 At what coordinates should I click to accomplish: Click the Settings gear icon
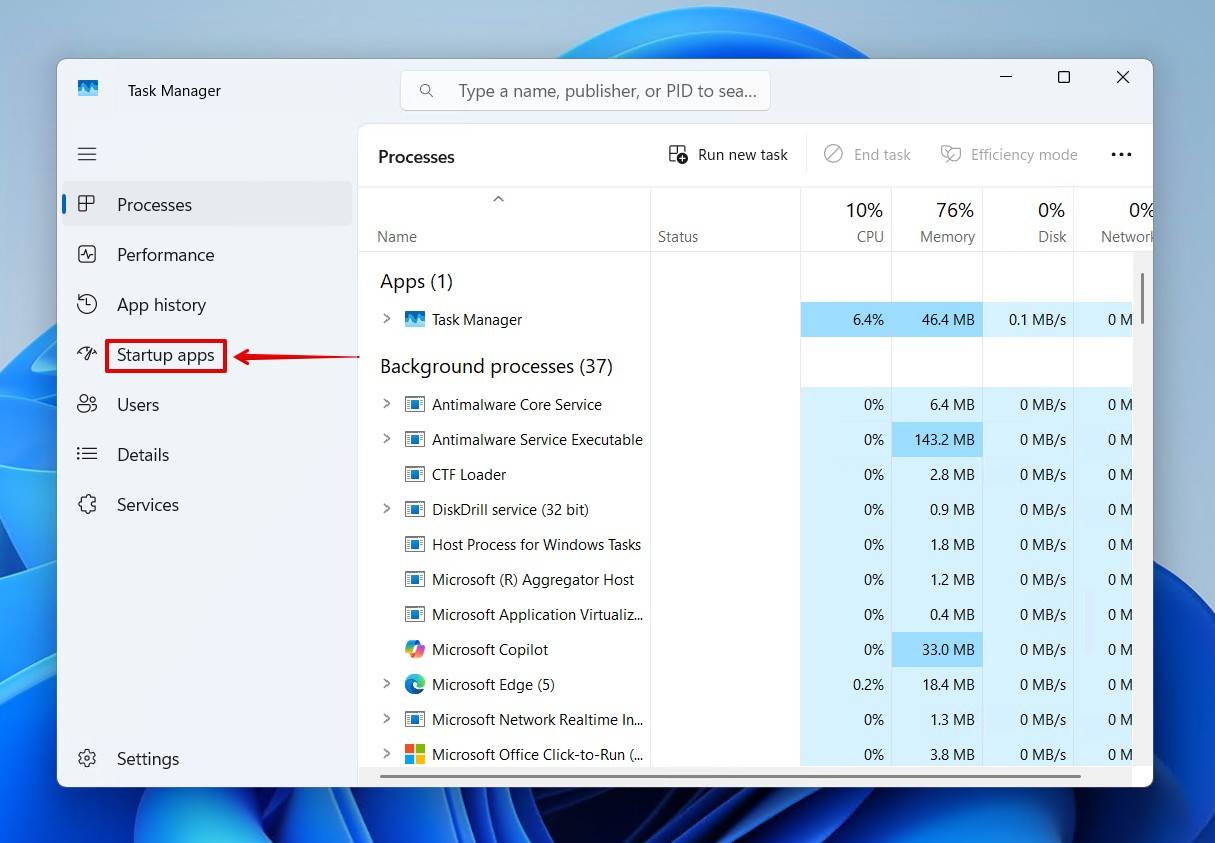[x=87, y=758]
